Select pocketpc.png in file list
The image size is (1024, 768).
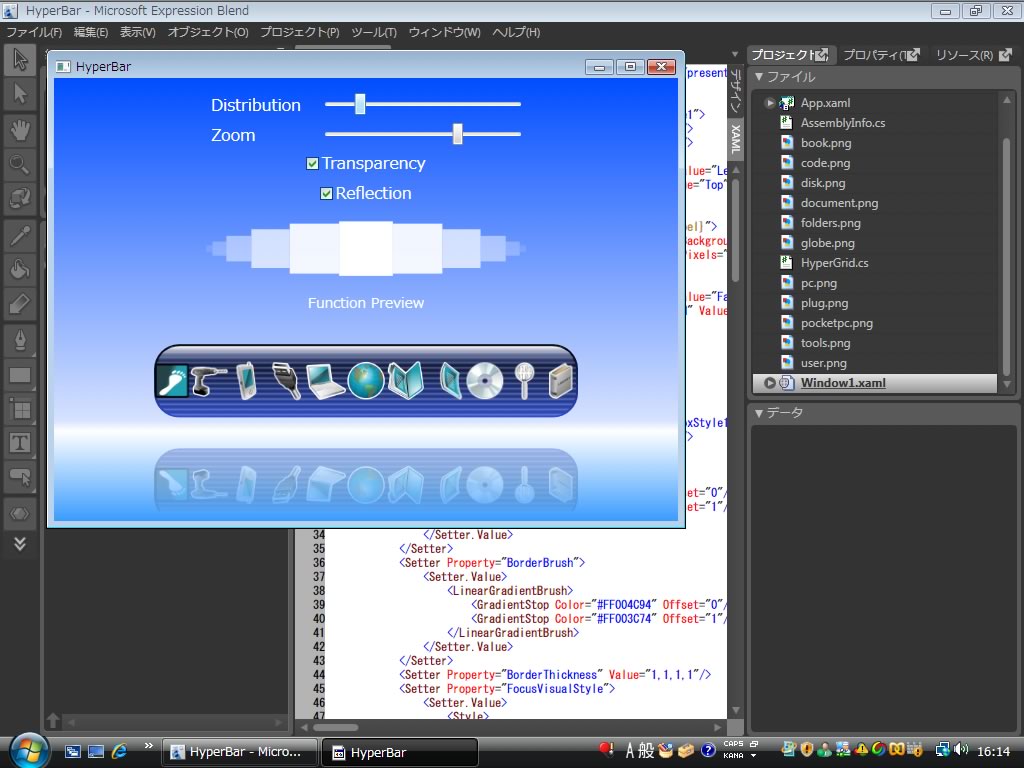836,323
